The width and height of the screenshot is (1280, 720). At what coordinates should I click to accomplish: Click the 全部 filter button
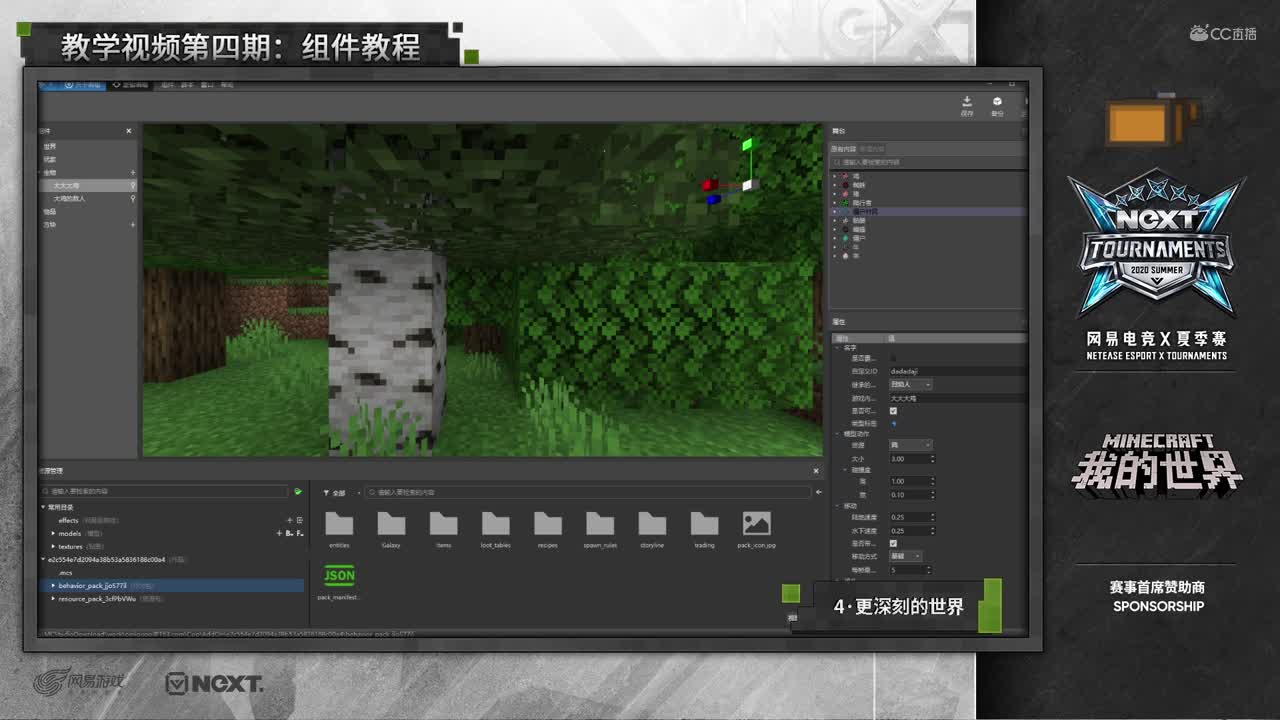click(335, 493)
